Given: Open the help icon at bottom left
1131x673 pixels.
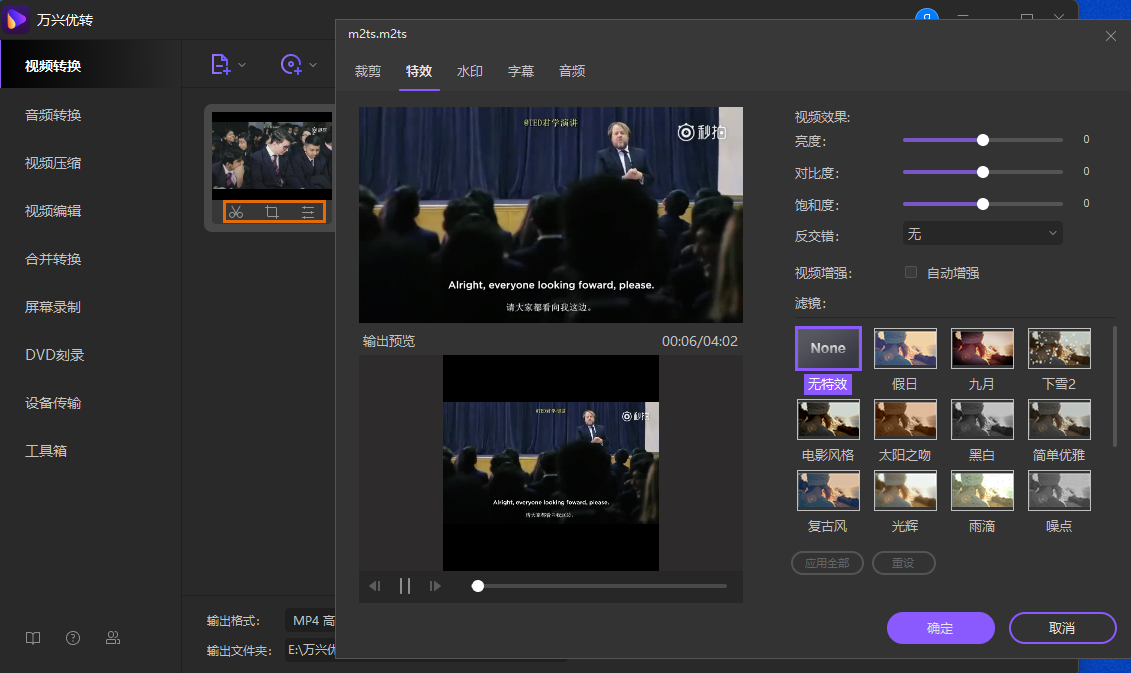Looking at the screenshot, I should [72, 637].
